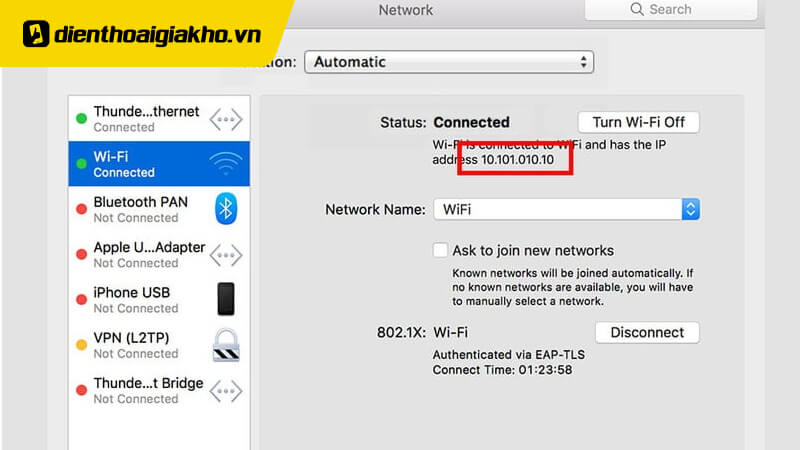
Task: Click the blue arrows of Network Name combo box
Action: click(x=690, y=210)
